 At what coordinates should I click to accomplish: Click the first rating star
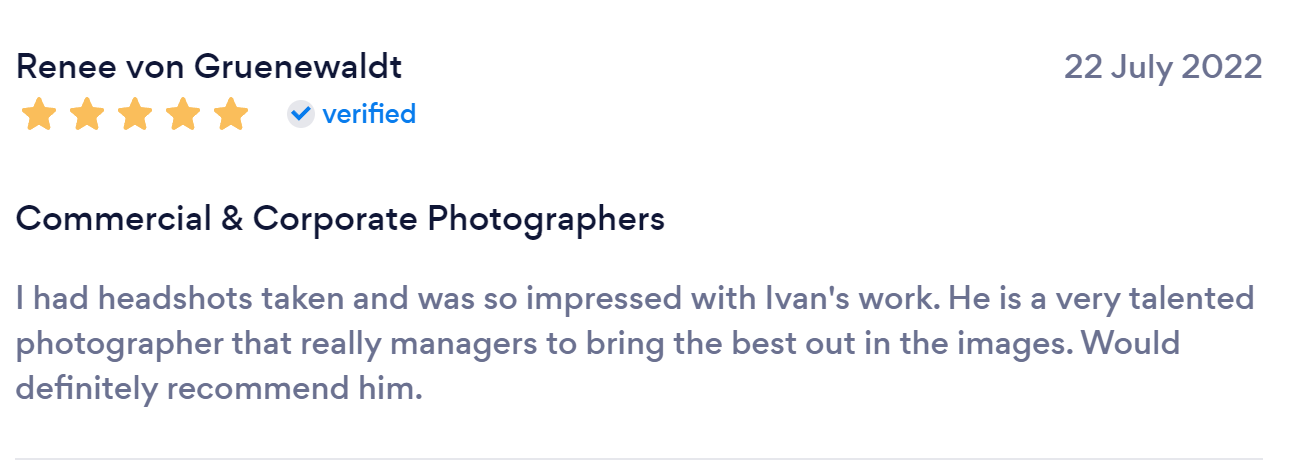click(x=39, y=115)
